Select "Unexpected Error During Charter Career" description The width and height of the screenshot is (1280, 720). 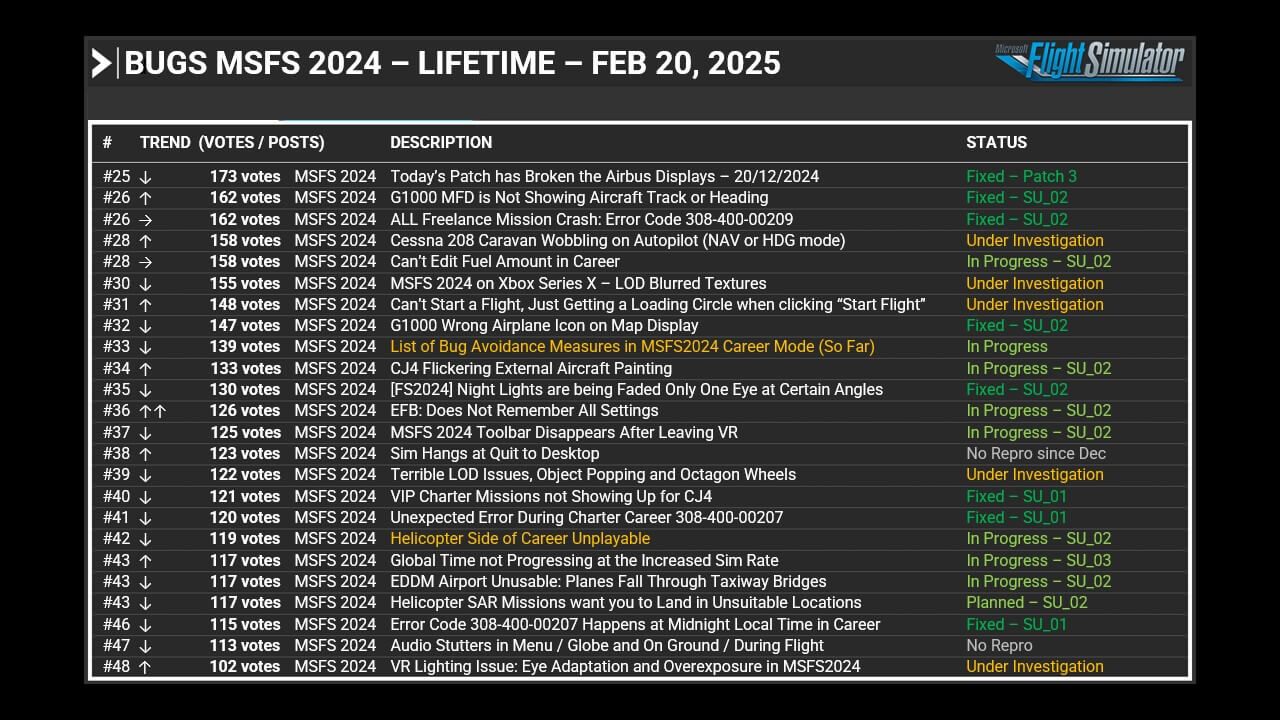(586, 518)
